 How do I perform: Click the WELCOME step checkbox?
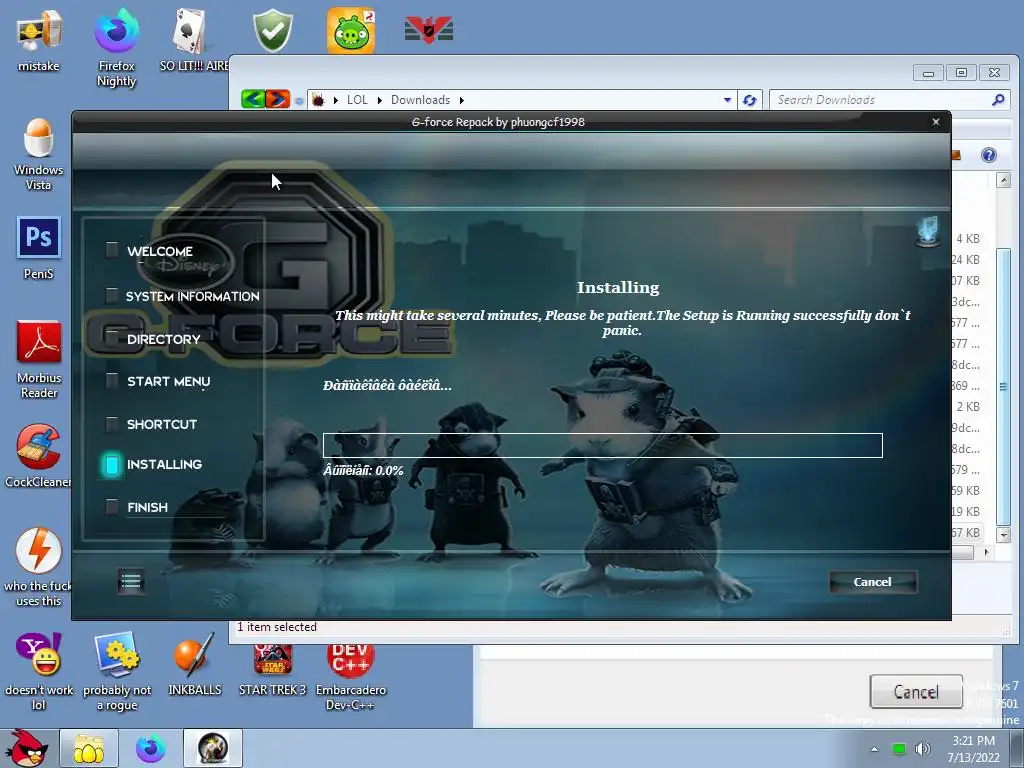pyautogui.click(x=112, y=249)
